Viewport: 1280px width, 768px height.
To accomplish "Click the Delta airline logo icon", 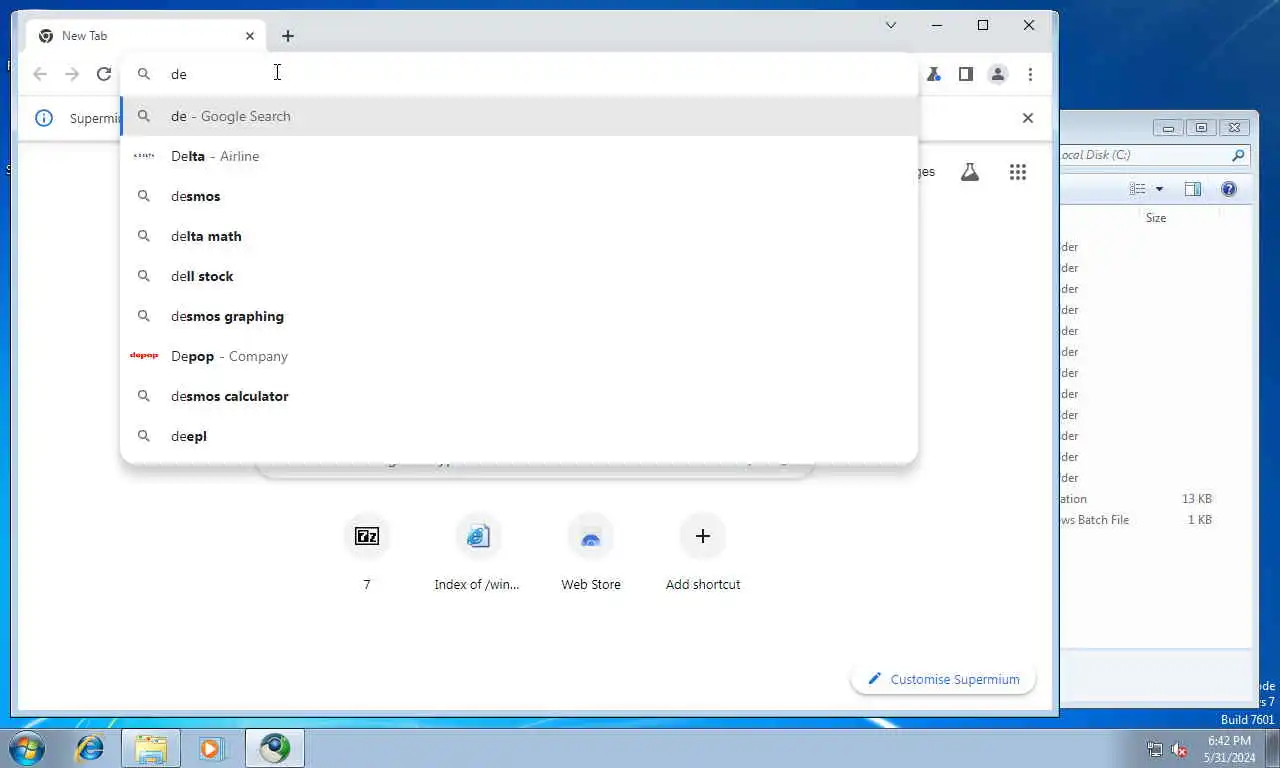I will pos(144,156).
